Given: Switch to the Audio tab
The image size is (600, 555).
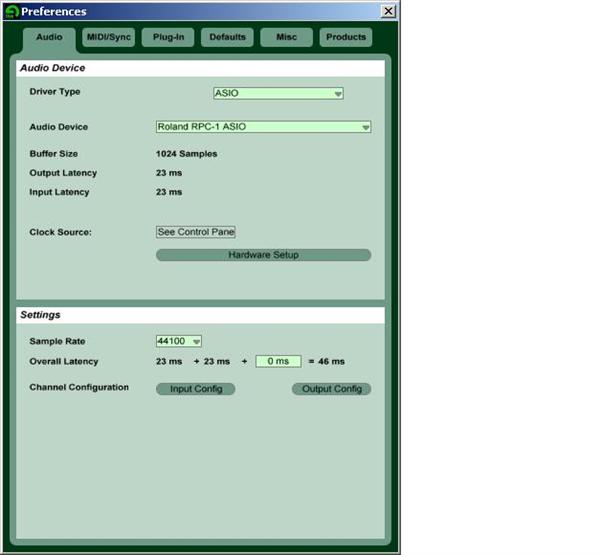Looking at the screenshot, I should [49, 38].
